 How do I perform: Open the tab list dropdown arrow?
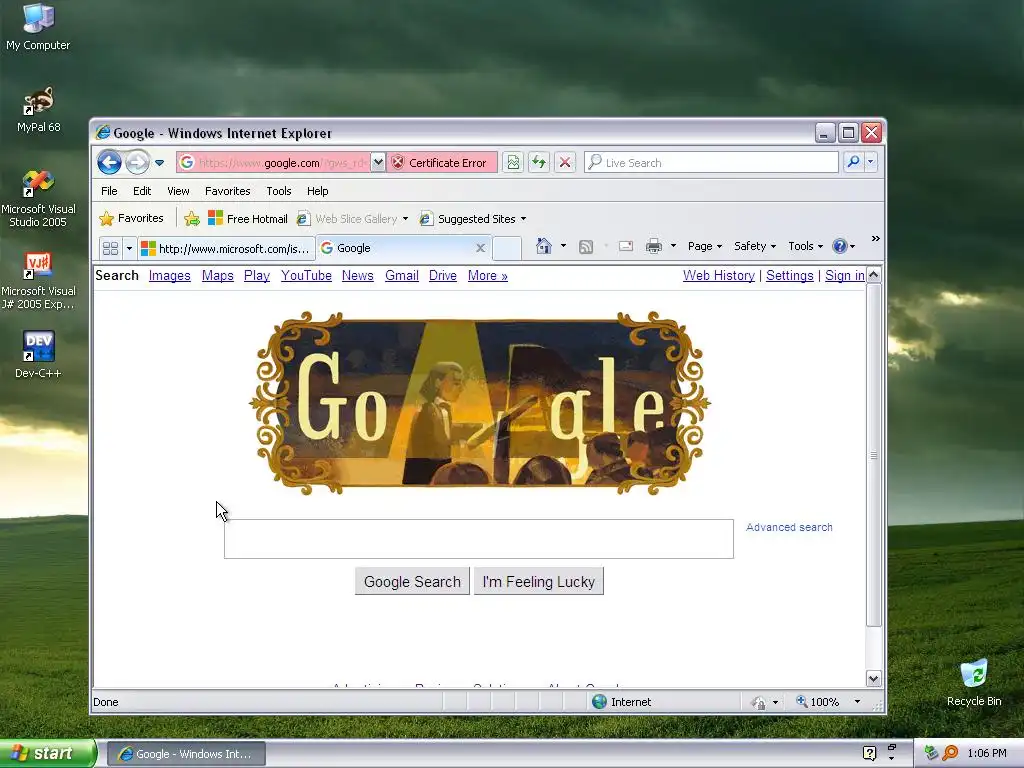pyautogui.click(x=129, y=248)
